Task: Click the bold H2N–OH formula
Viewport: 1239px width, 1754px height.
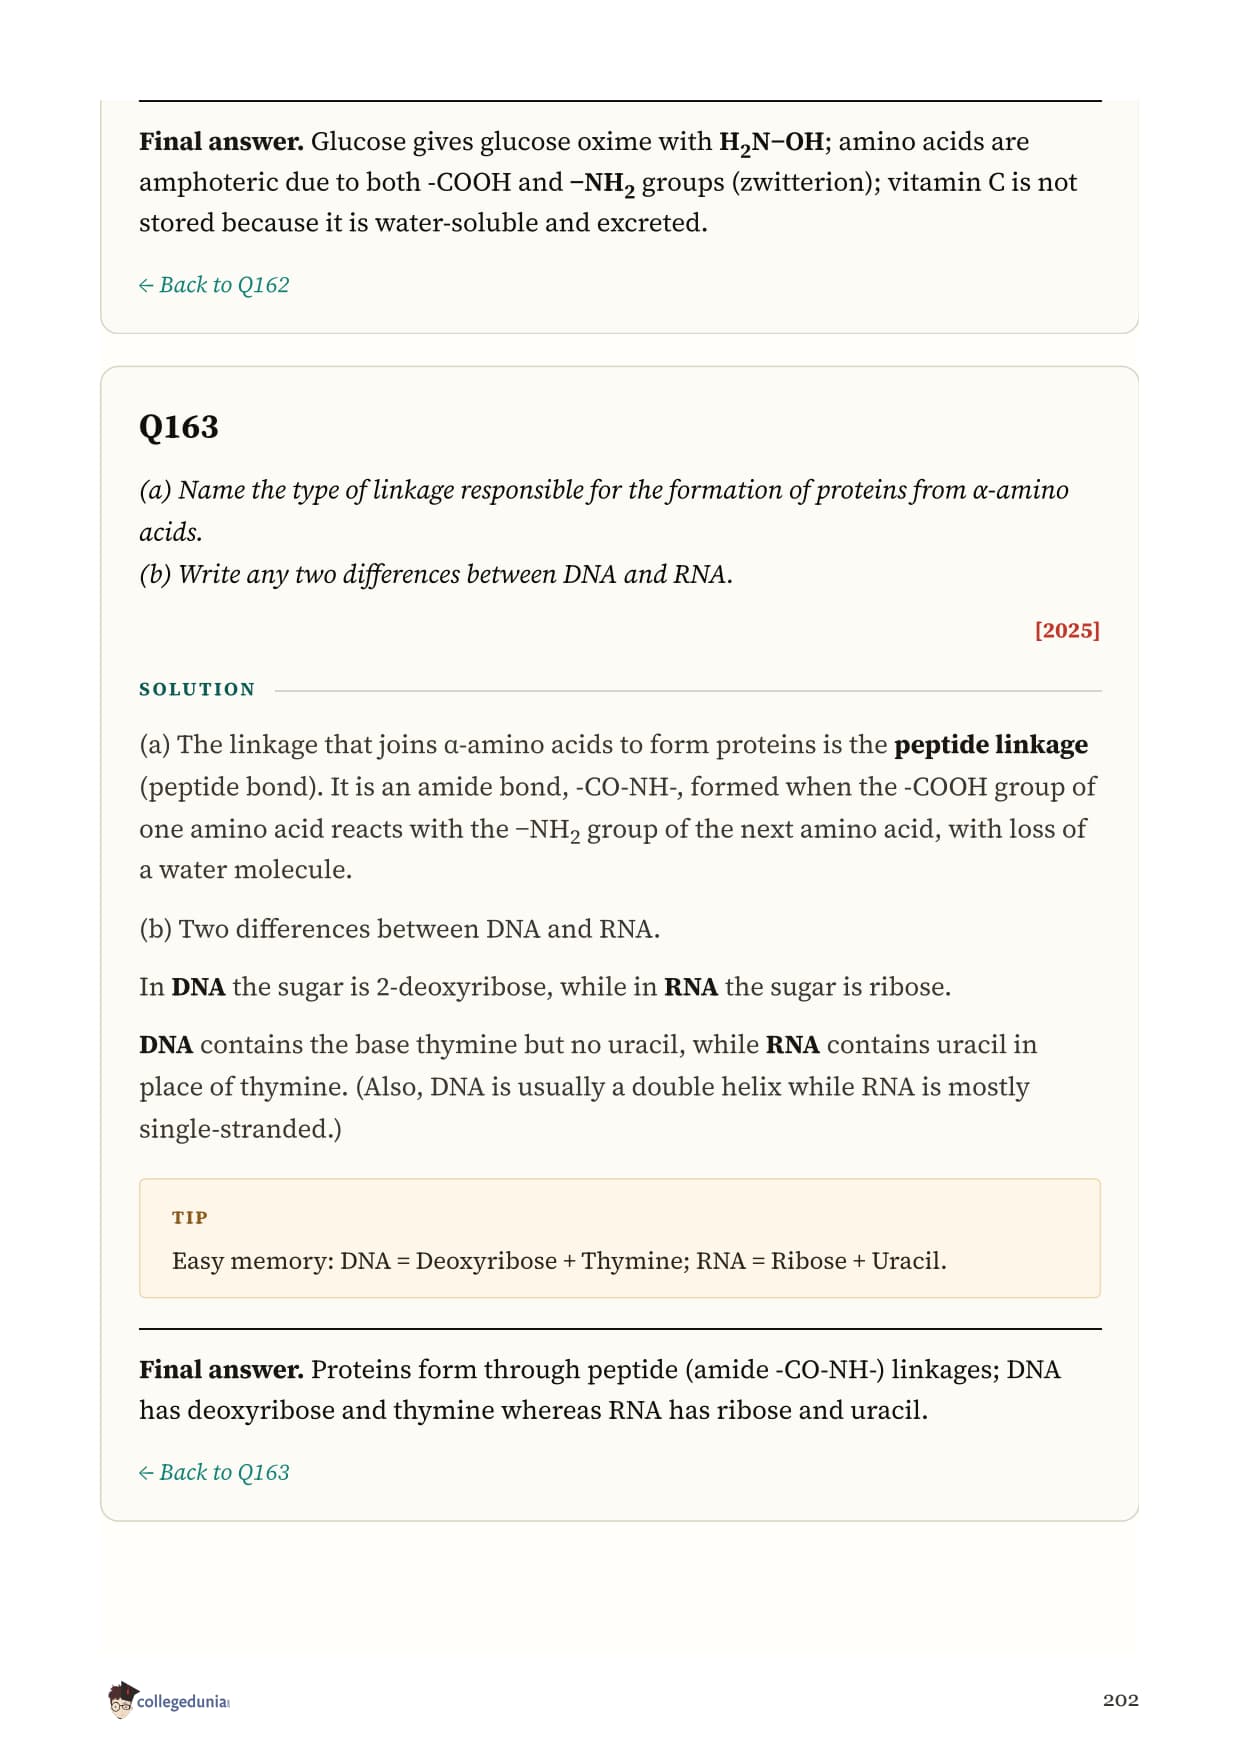Action: tap(772, 143)
